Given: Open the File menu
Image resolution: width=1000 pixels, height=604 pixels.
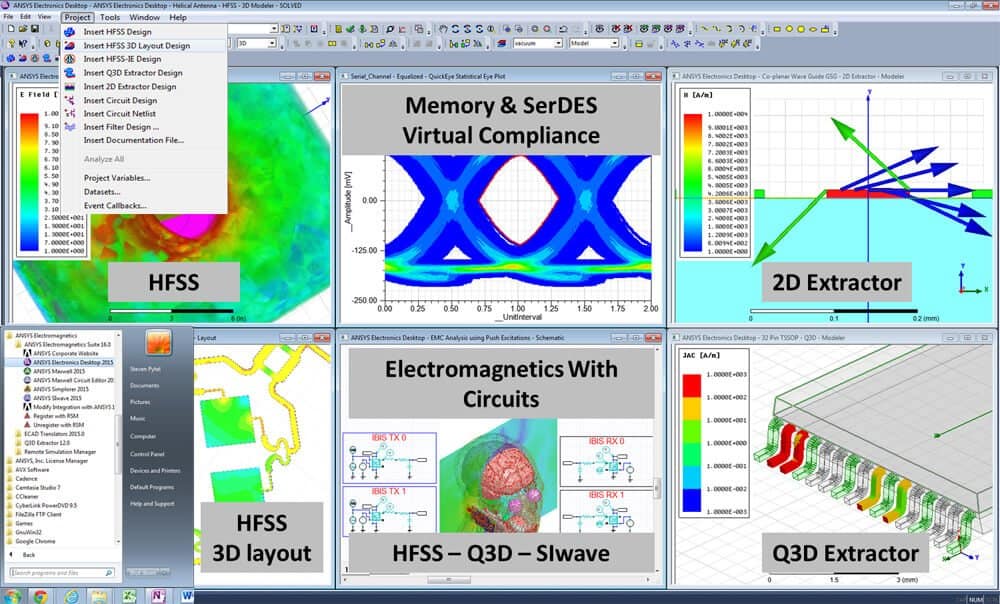Looking at the screenshot, I should tap(8, 17).
